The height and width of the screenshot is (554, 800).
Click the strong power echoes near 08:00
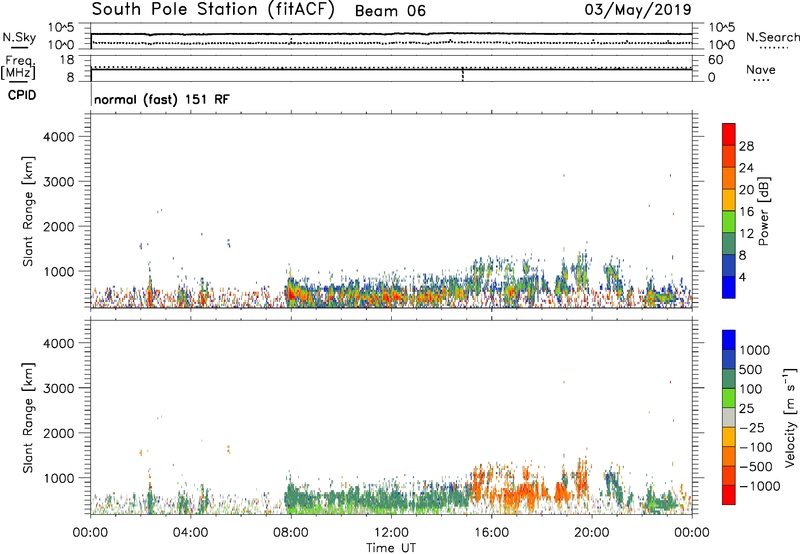(x=293, y=293)
